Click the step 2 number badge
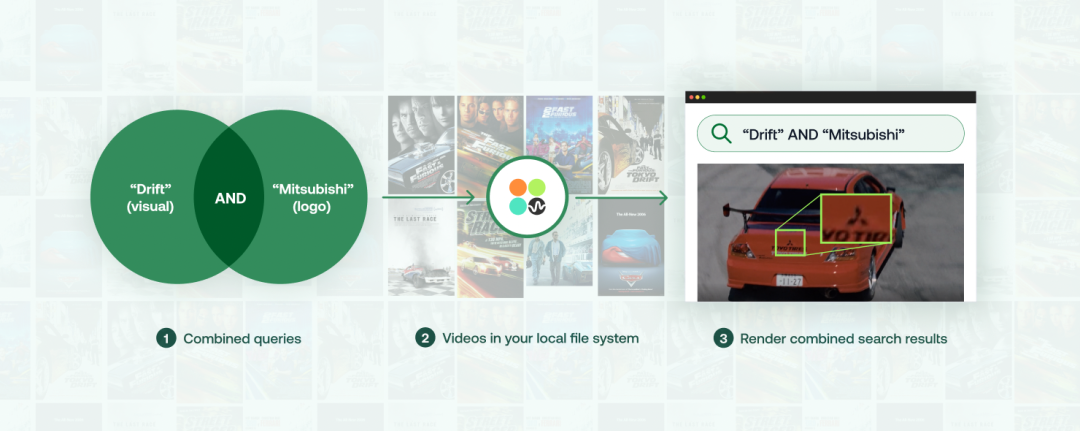The width and height of the screenshot is (1080, 431). [425, 339]
